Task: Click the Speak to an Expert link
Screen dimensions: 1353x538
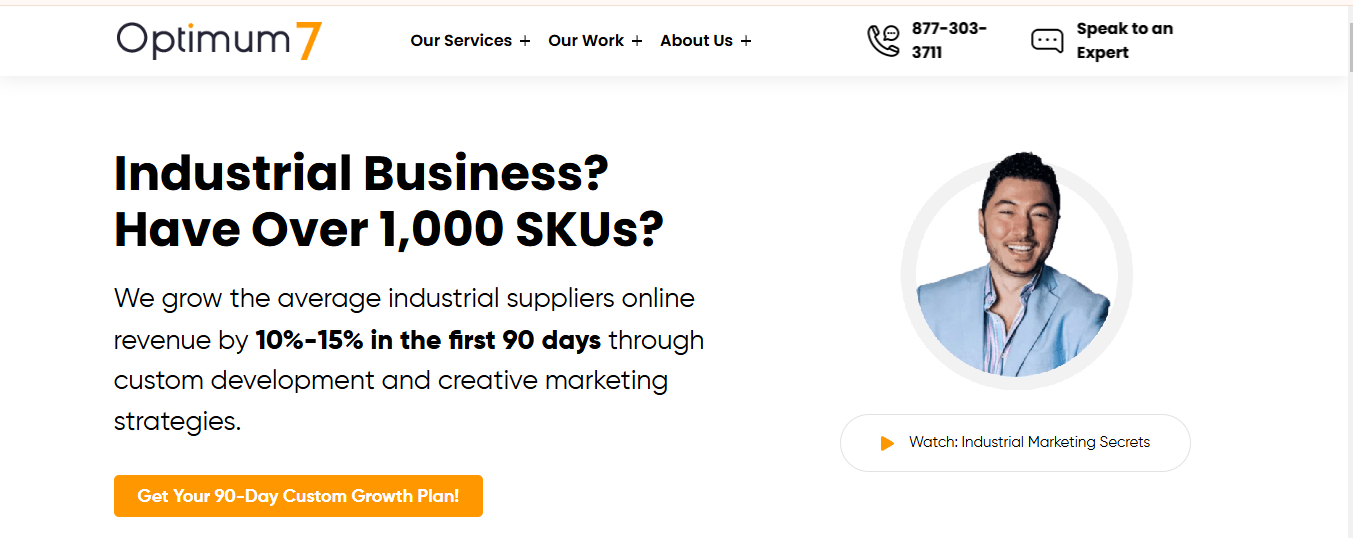Action: (x=1124, y=40)
